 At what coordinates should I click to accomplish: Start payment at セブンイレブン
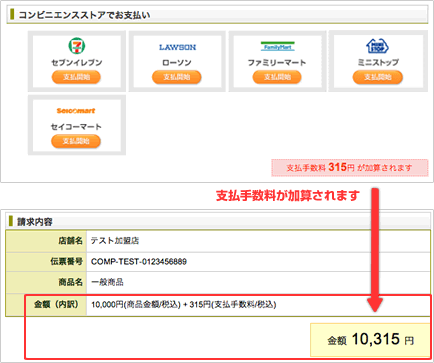tap(76, 77)
